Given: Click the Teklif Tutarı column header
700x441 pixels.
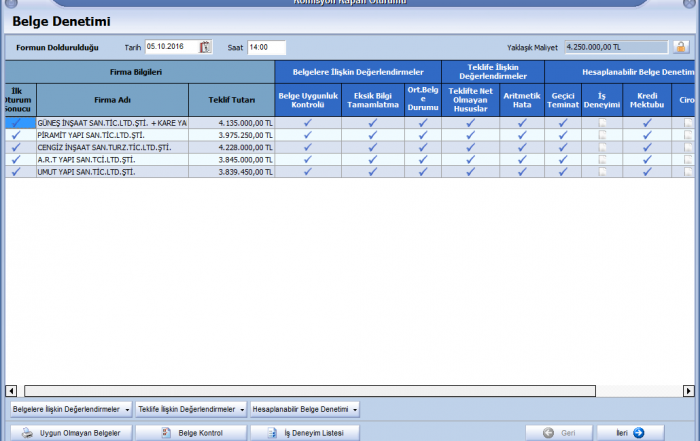Looking at the screenshot, I should click(x=232, y=100).
